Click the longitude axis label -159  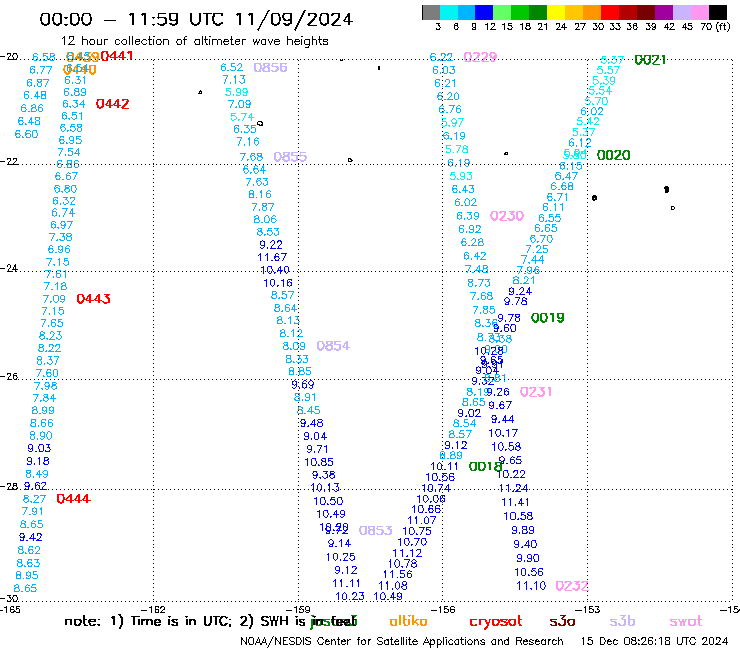coord(298,609)
